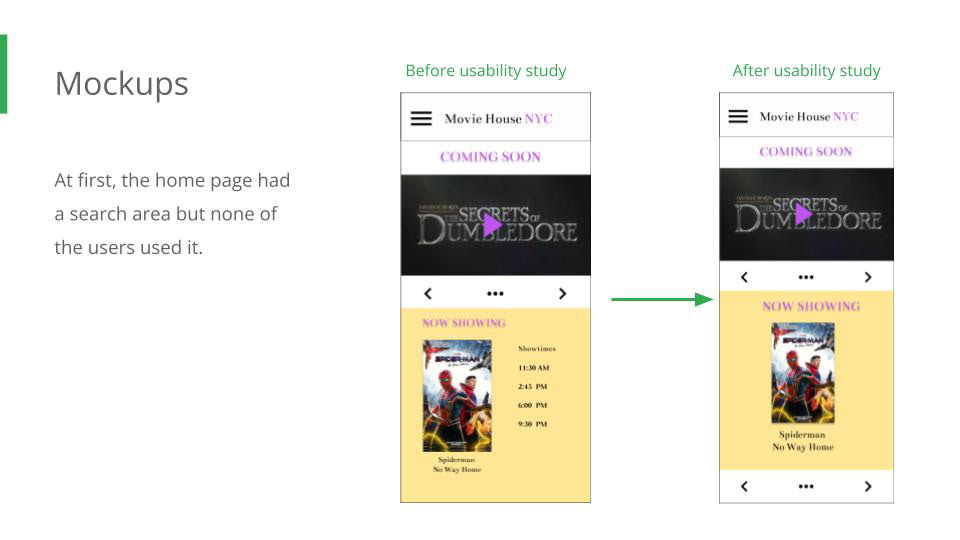
Task: Click Movie House NYC title in After mockup
Action: pos(809,116)
